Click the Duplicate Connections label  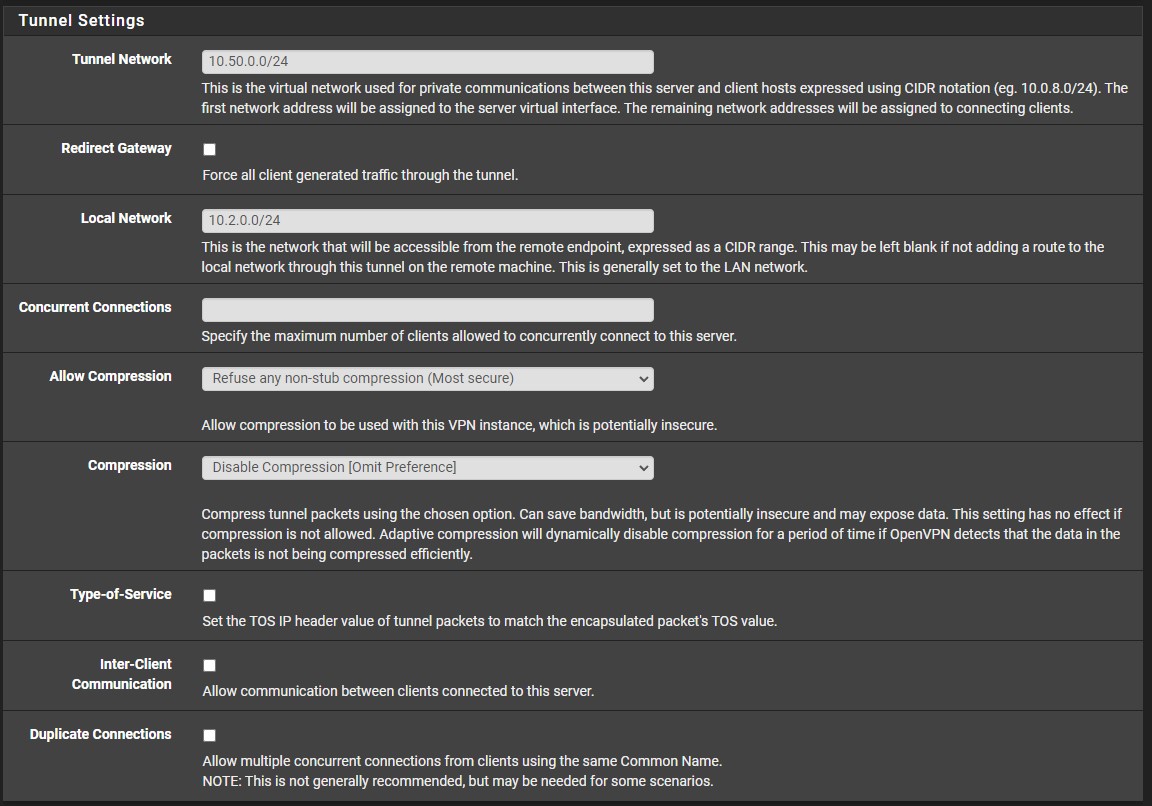pos(100,735)
